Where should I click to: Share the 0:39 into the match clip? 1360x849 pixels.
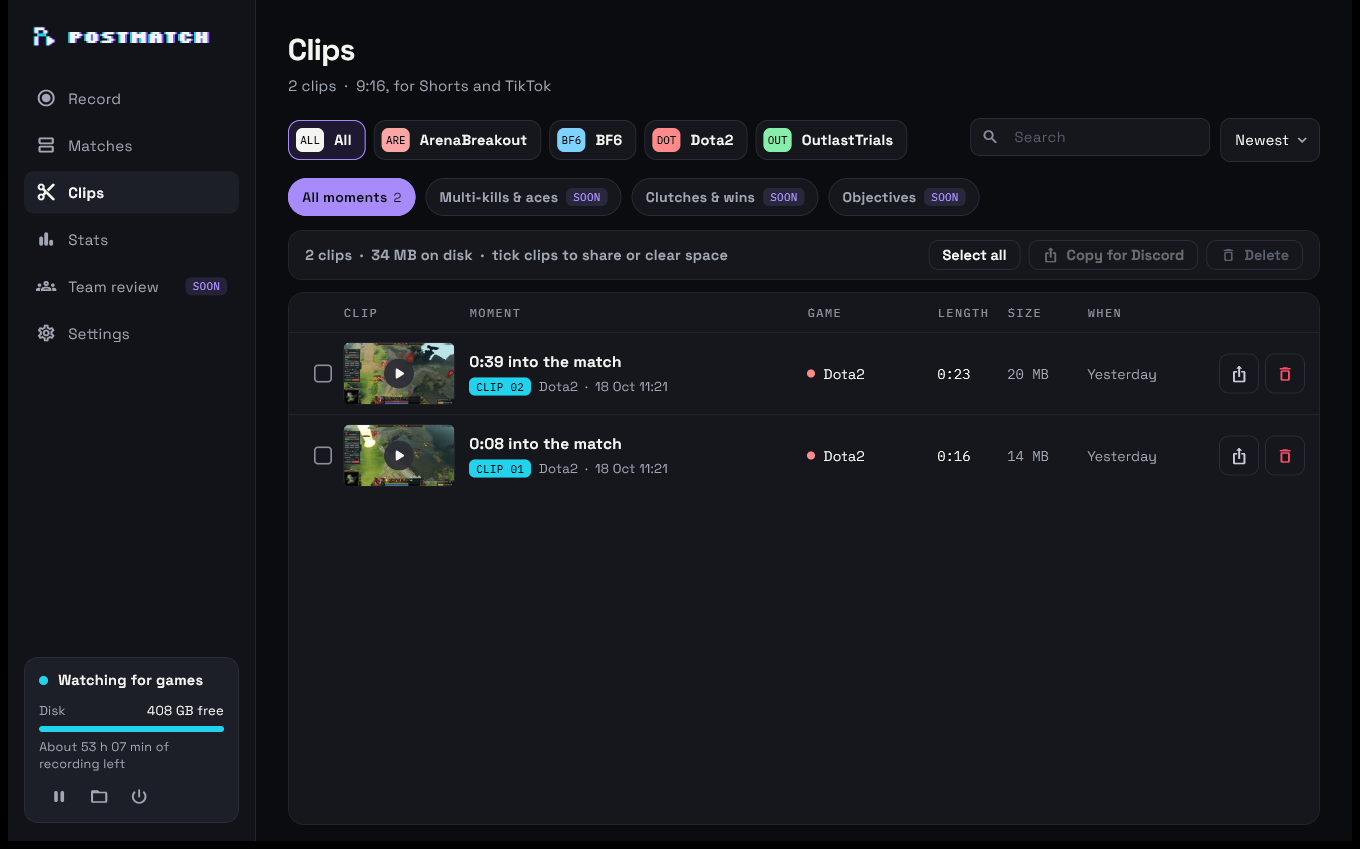pos(1239,374)
